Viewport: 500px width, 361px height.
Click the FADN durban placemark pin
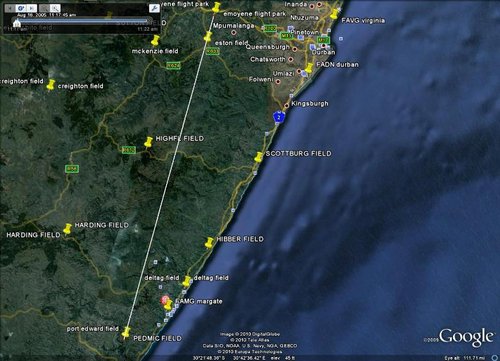pos(309,68)
